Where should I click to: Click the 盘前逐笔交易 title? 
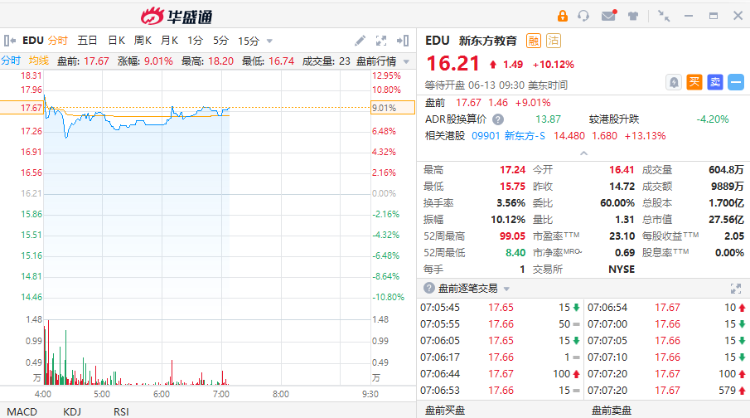(x=467, y=288)
